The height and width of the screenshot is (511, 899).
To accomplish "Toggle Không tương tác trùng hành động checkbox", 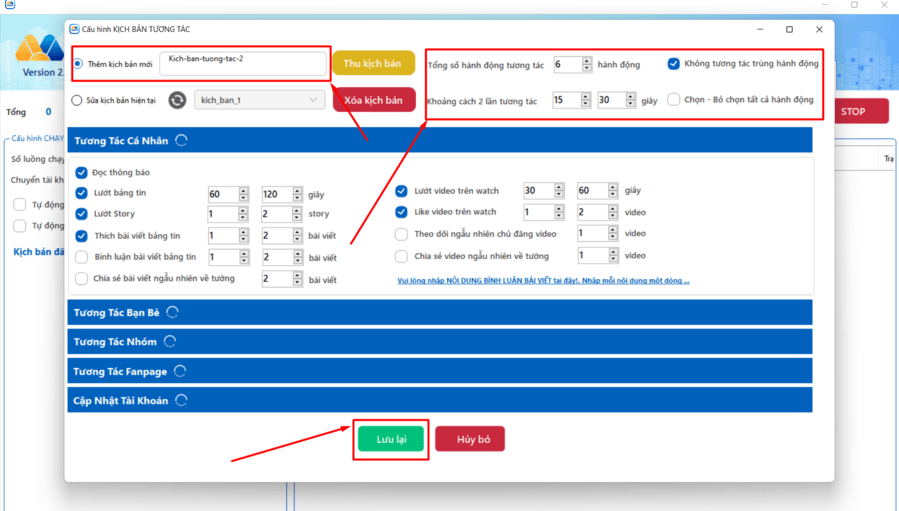I will point(674,64).
